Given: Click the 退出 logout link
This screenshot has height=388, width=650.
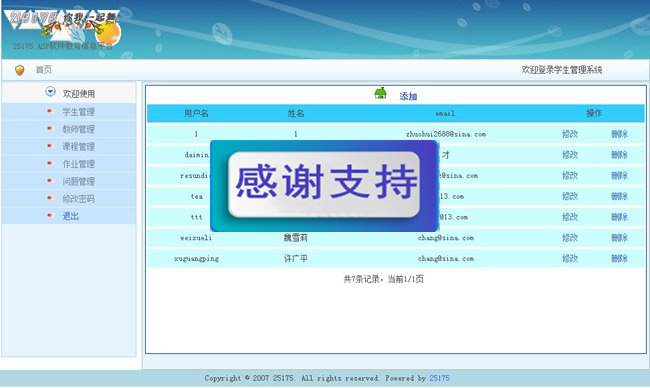Looking at the screenshot, I should (70, 216).
